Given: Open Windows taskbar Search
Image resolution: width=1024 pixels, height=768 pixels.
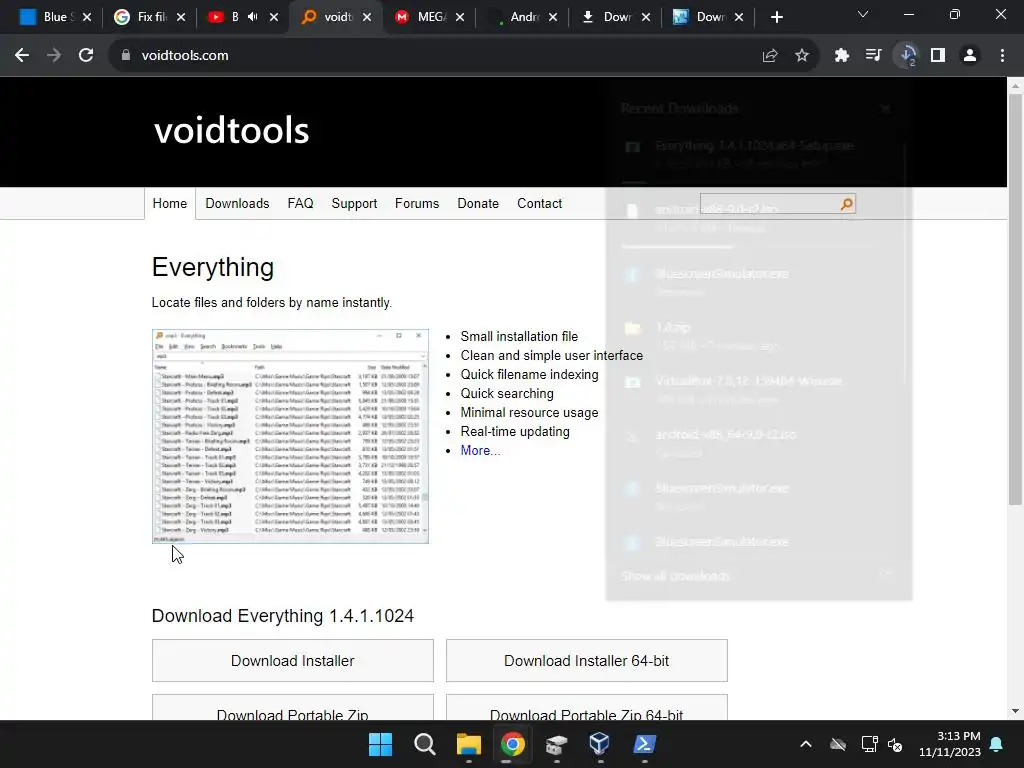Looking at the screenshot, I should point(424,744).
